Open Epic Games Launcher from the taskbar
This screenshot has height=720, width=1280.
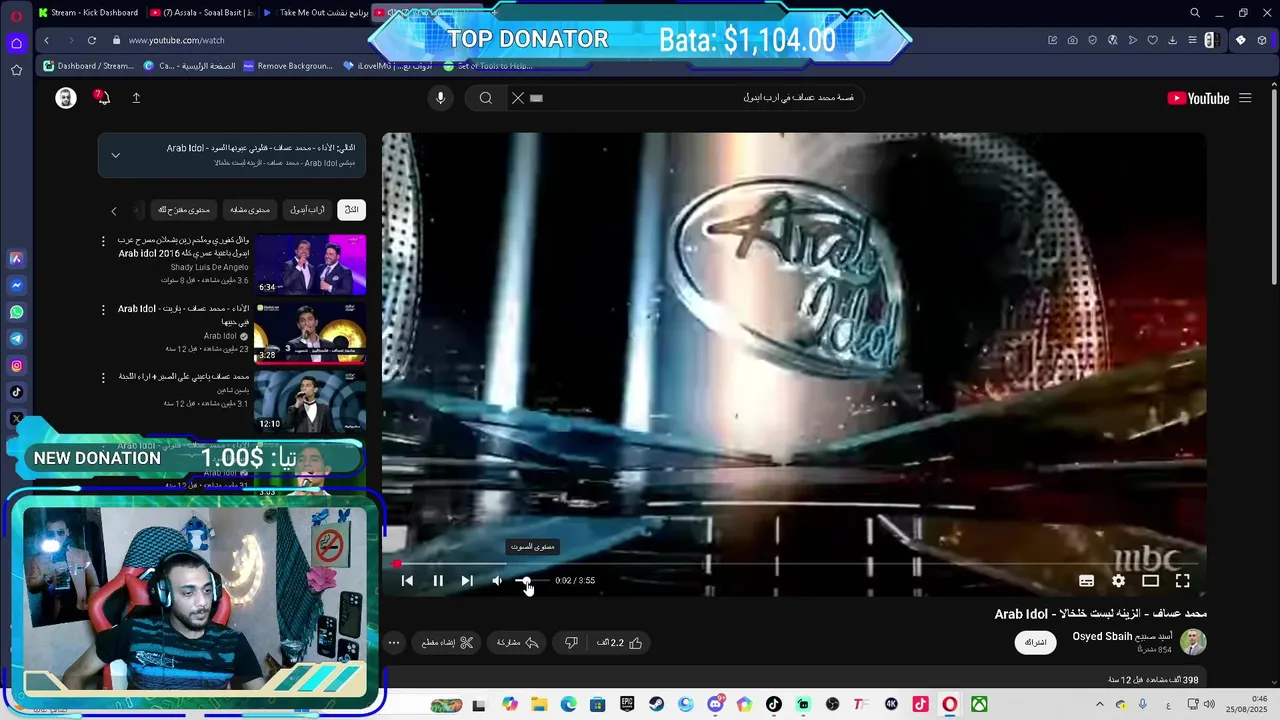click(x=627, y=705)
